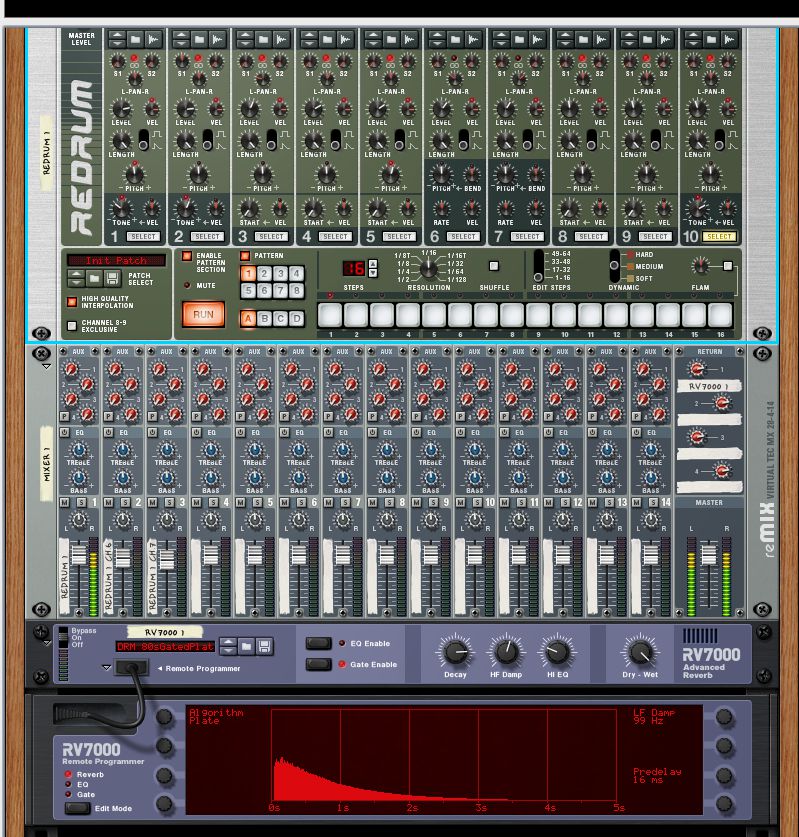799x837 pixels.
Task: Browse sample folder on Redrum channel 8
Action: click(x=583, y=39)
